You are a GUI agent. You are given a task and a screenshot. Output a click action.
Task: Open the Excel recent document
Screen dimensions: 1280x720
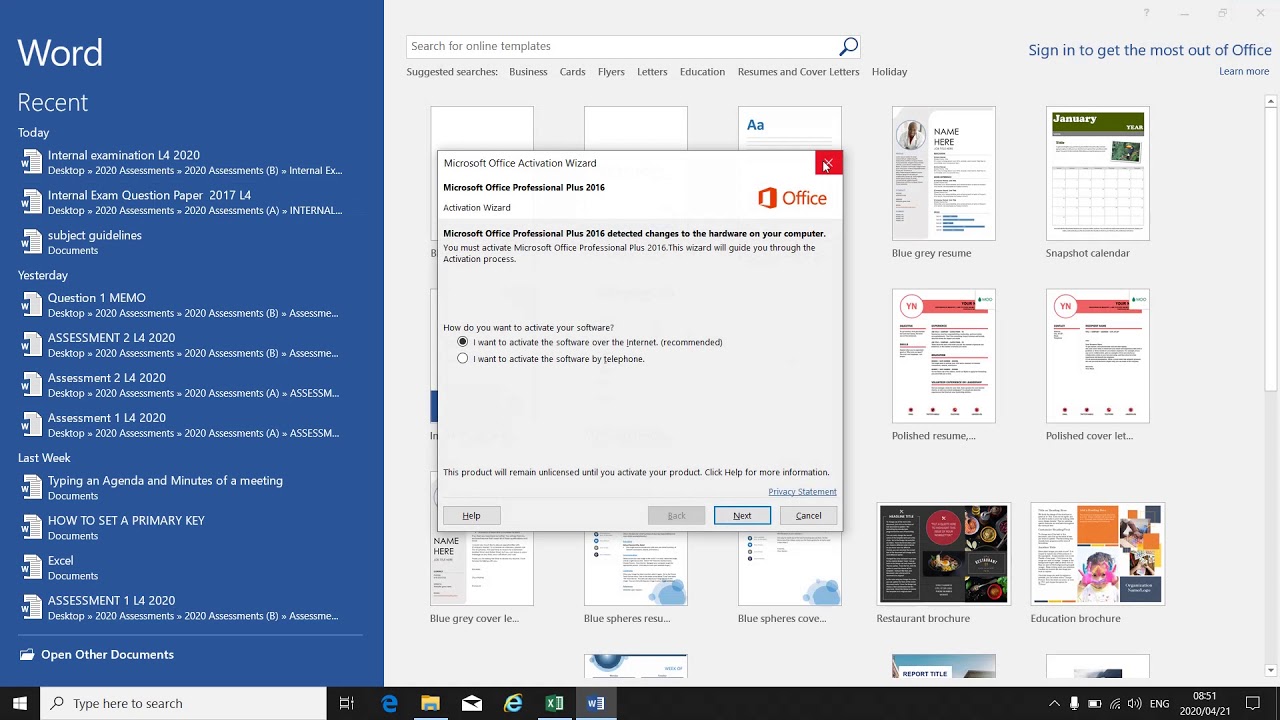click(190, 567)
